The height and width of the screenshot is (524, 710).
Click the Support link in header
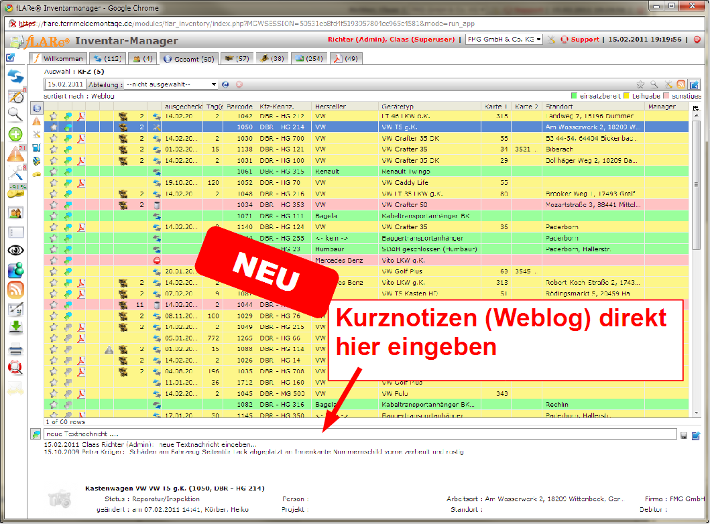[583, 40]
